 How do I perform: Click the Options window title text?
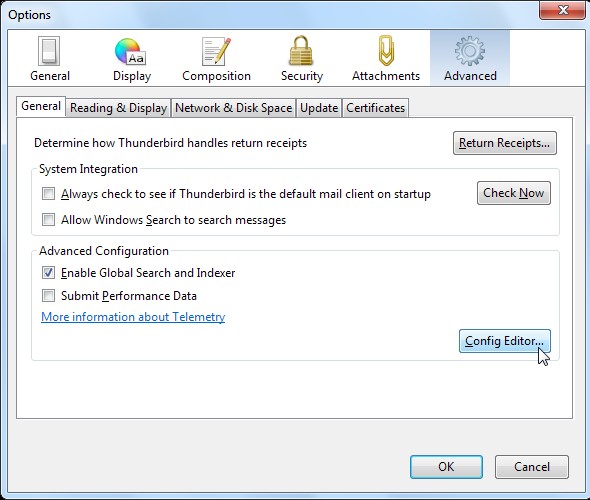pyautogui.click(x=29, y=15)
